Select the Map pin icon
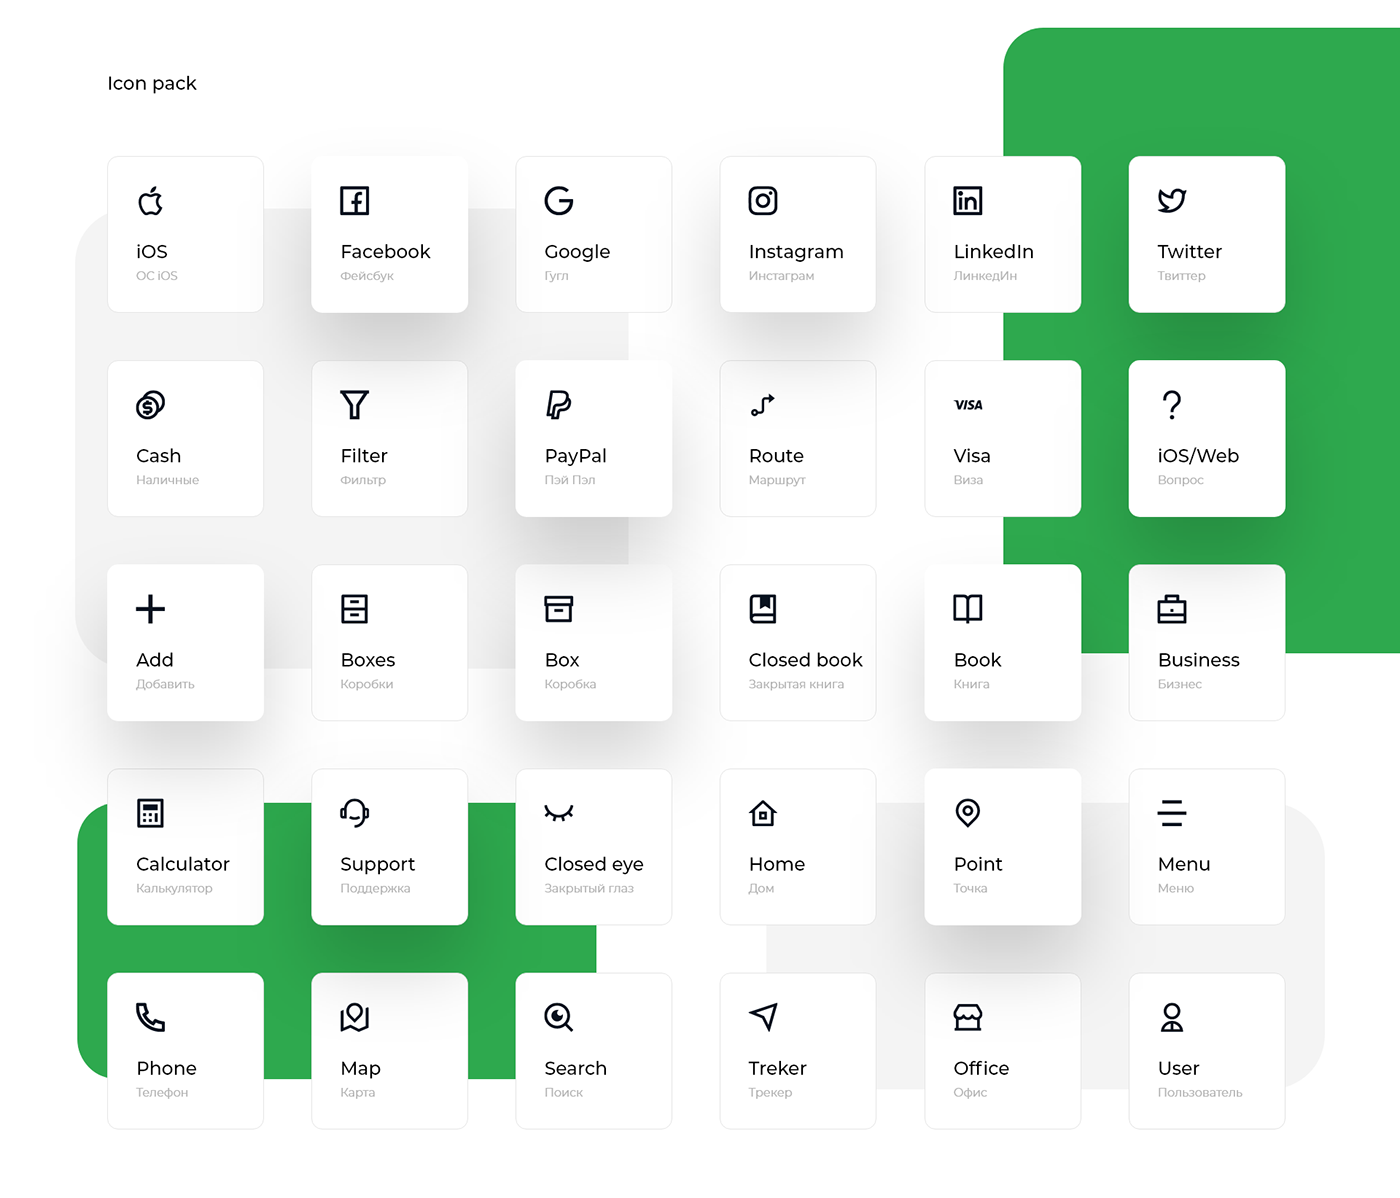 pyautogui.click(x=355, y=1017)
